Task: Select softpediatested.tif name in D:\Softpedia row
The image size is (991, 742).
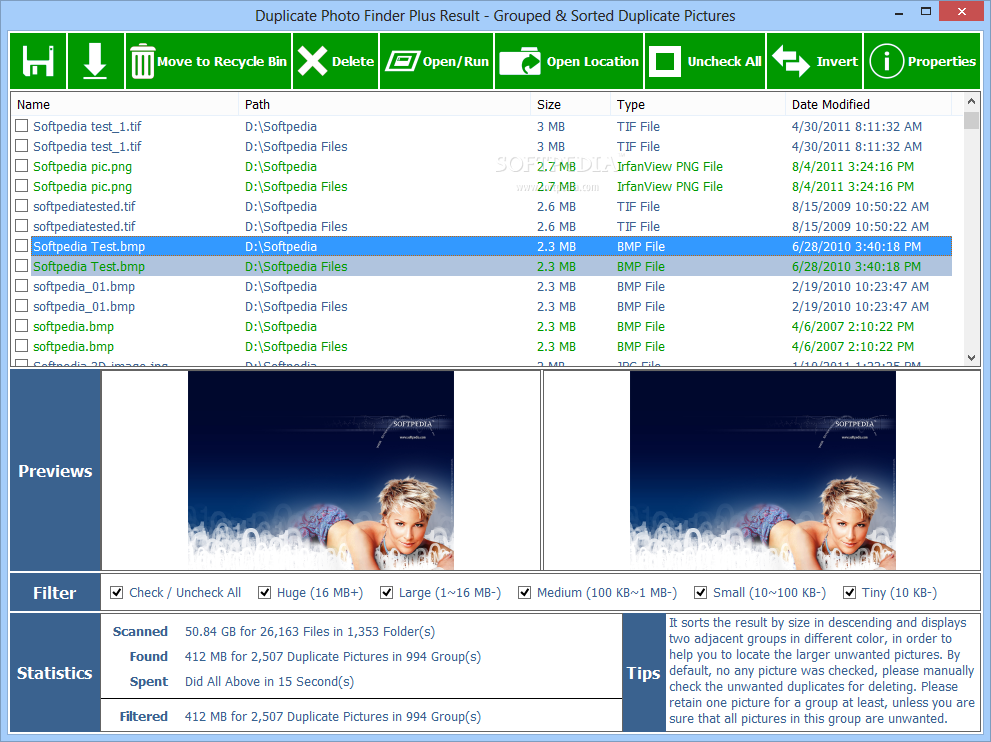Action: tap(84, 206)
